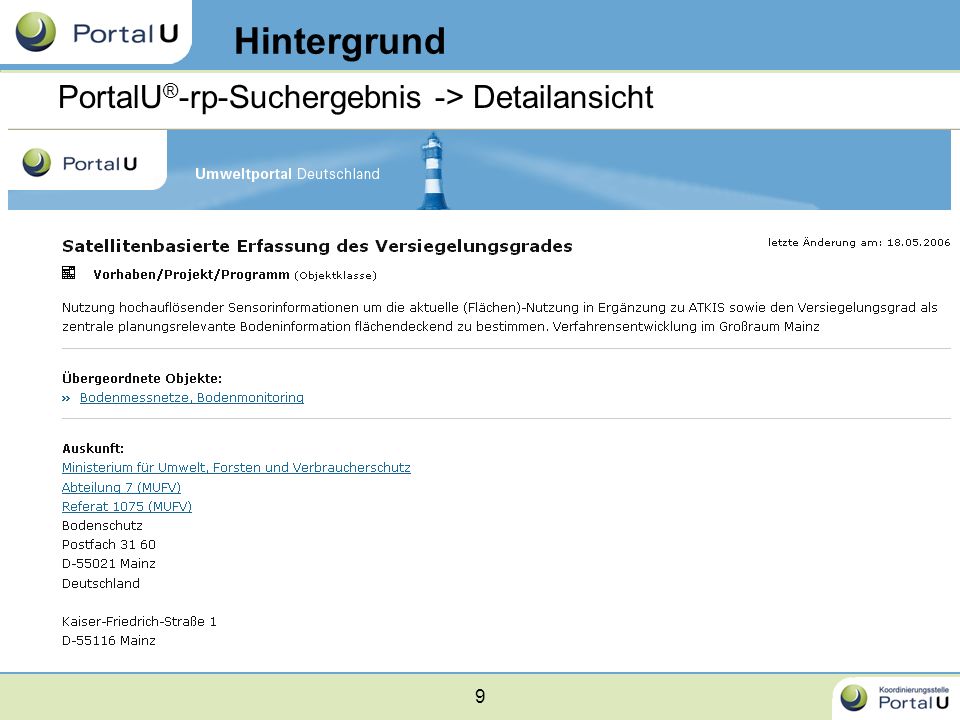Follow the Referat 1075 (MUFV) link
The width and height of the screenshot is (960, 720).
point(127,506)
